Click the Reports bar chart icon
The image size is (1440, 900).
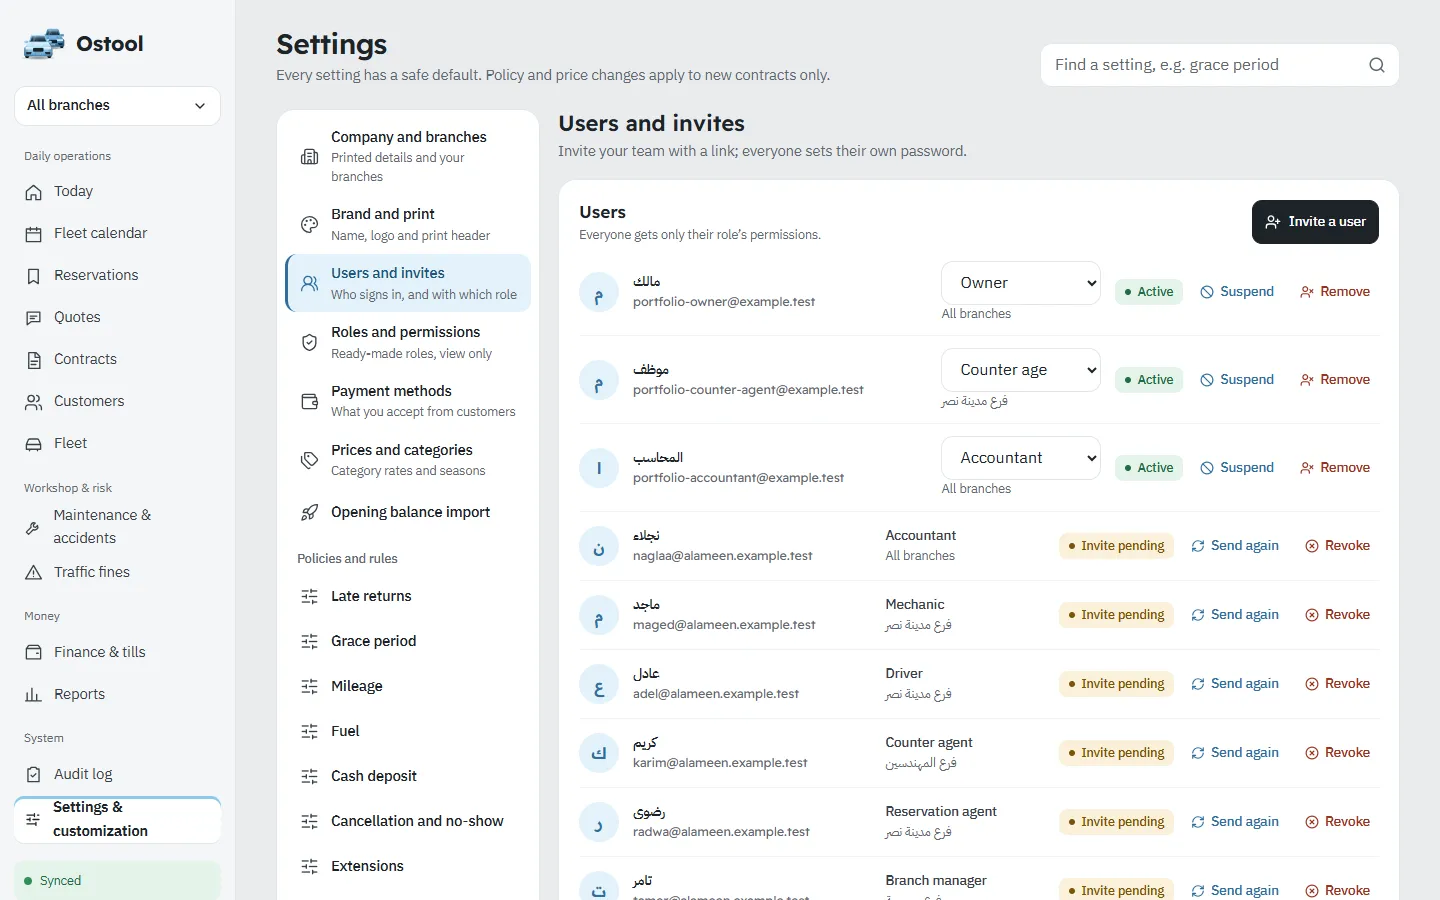coord(34,695)
